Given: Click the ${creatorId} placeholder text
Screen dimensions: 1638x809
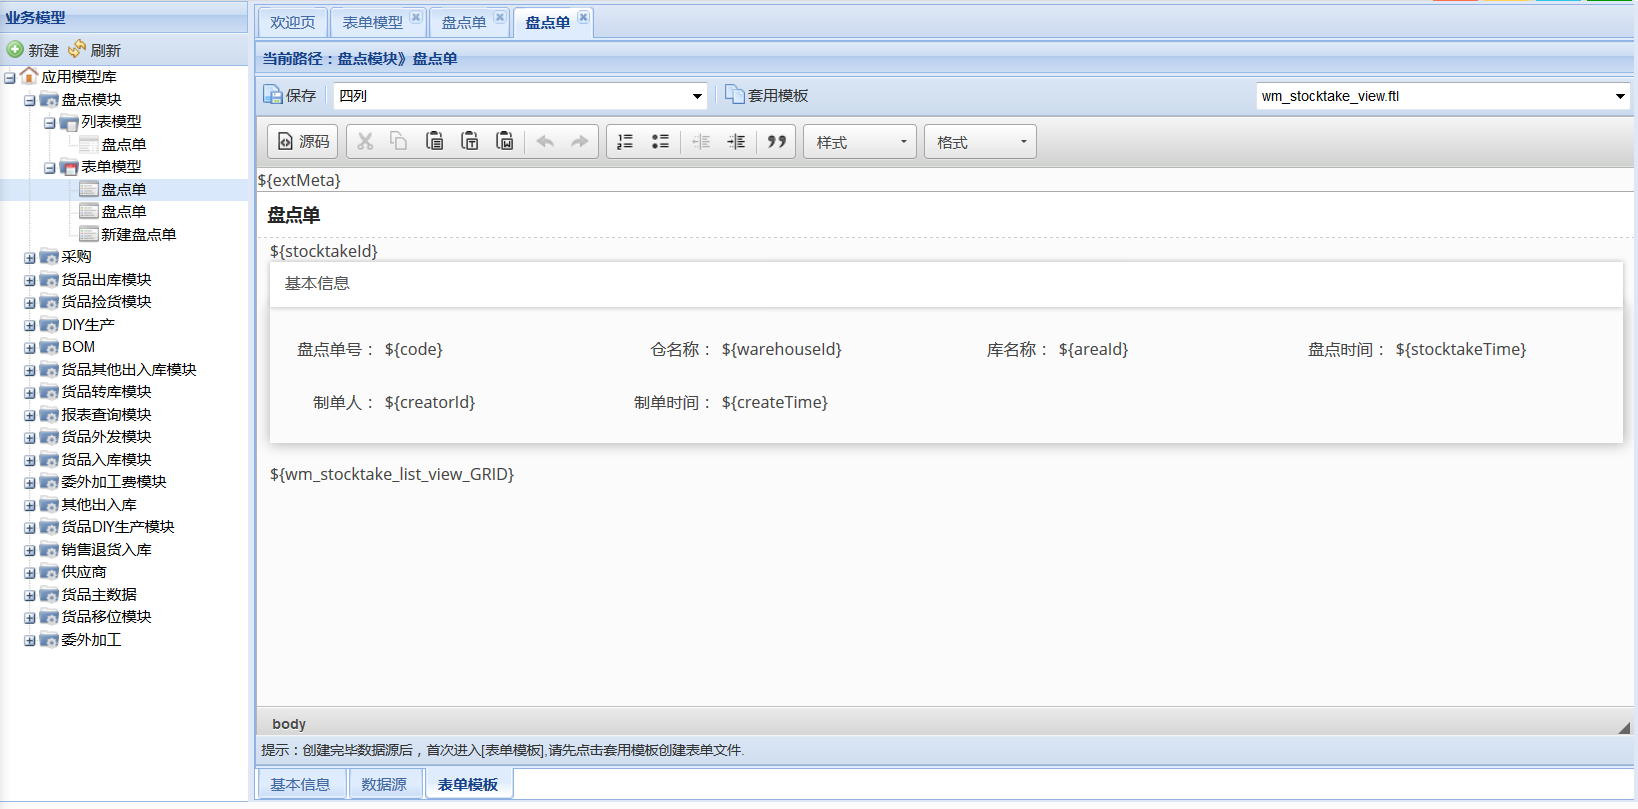Looking at the screenshot, I should [430, 402].
